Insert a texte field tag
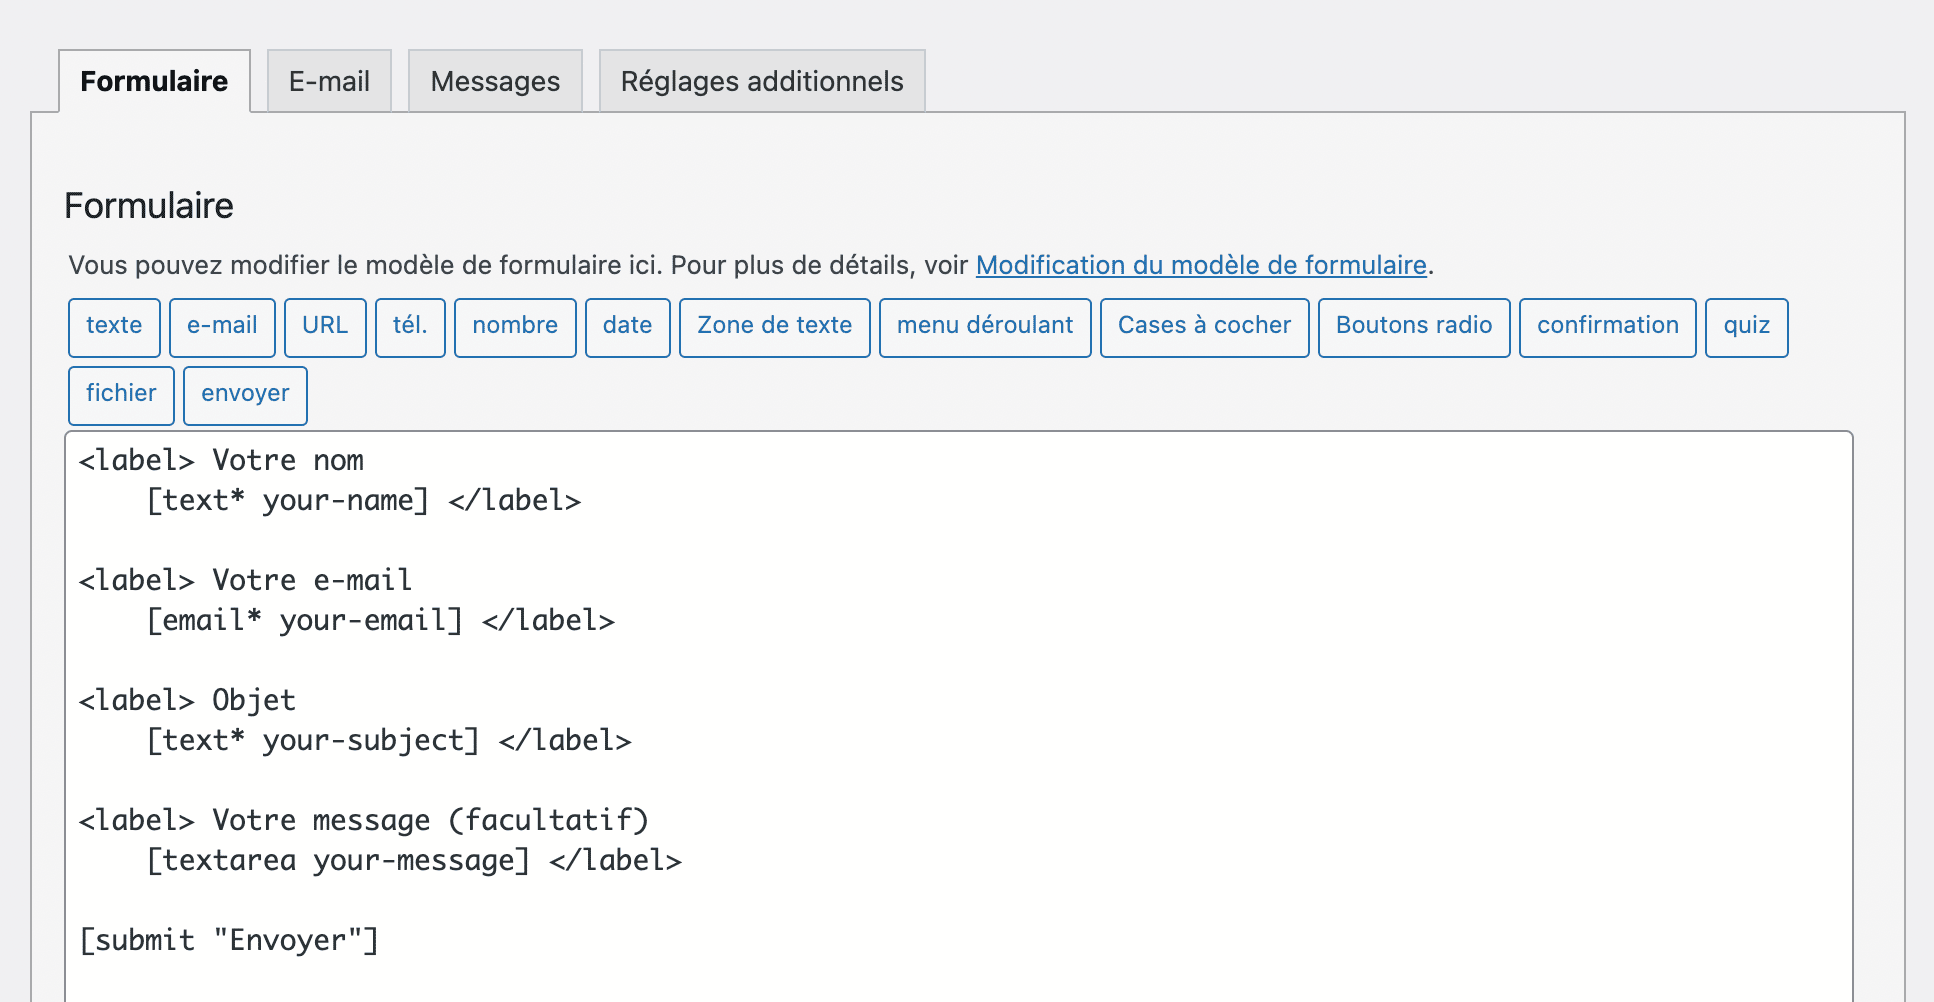 [114, 327]
